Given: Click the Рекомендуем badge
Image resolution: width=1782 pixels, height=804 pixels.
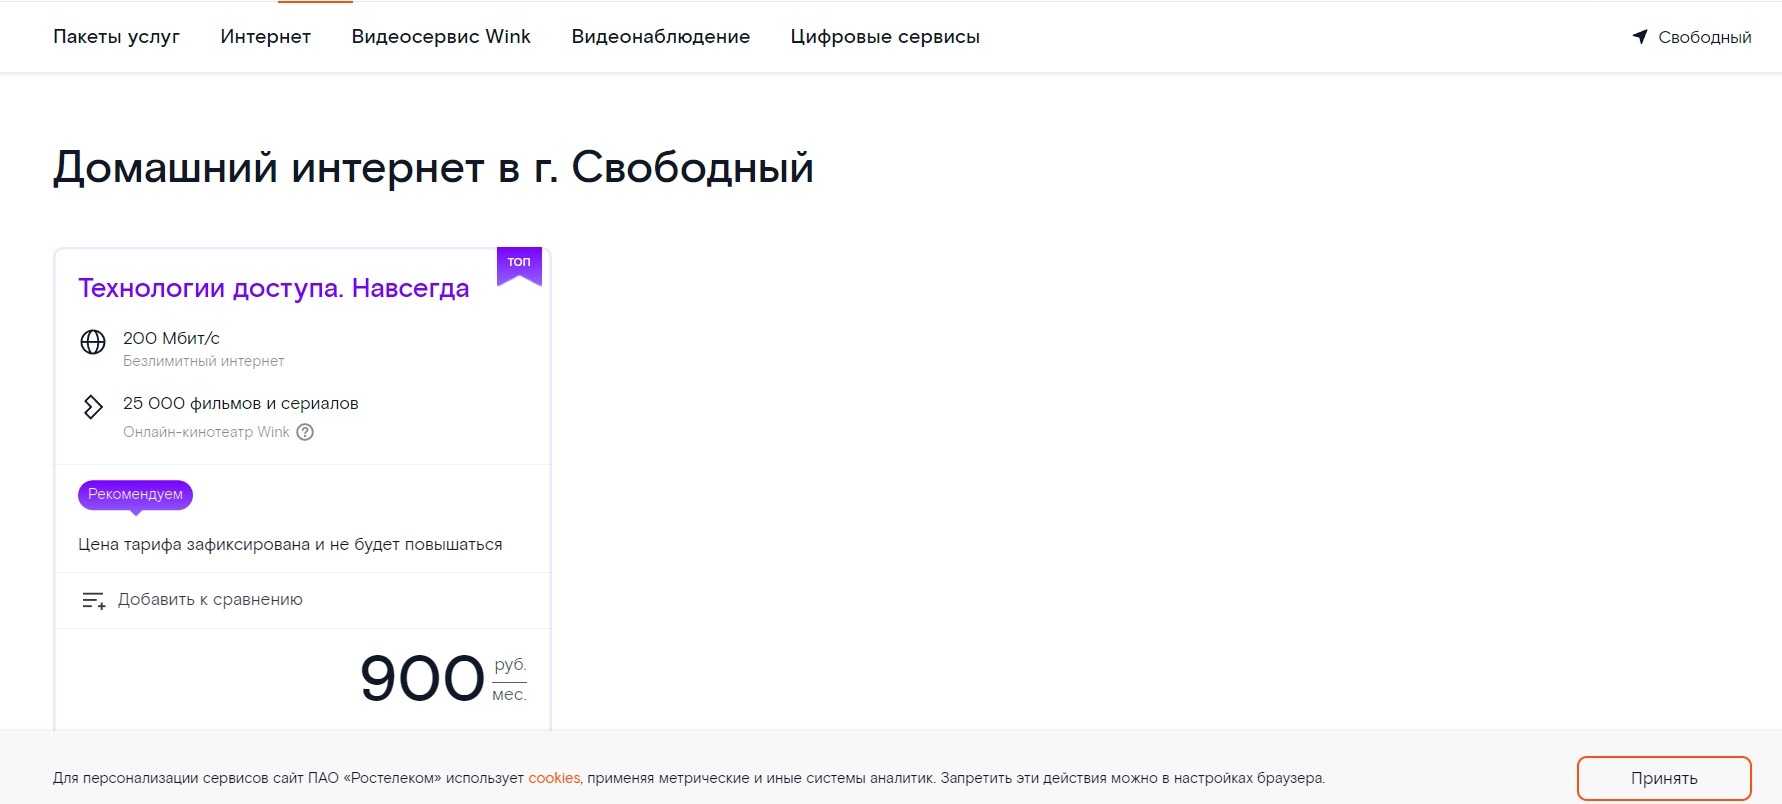Looking at the screenshot, I should 135,495.
